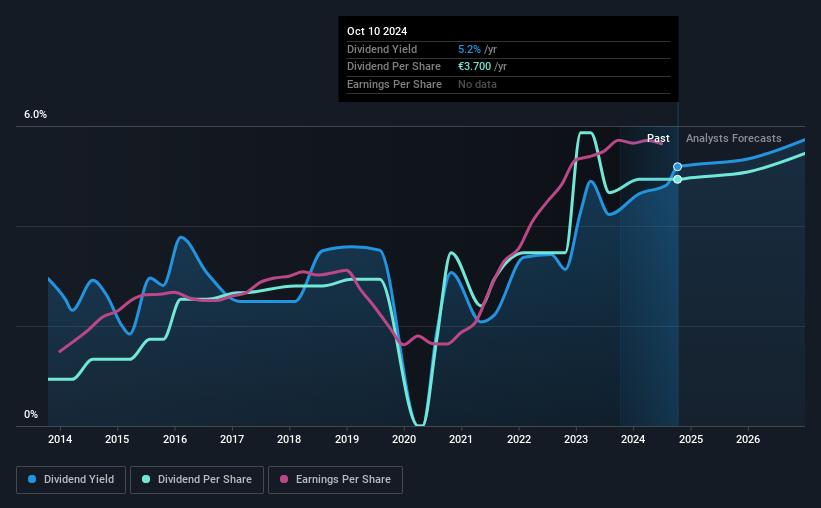The width and height of the screenshot is (821, 508).
Task: Click the teal dot in Dividend Per Share legend
Action: [x=146, y=479]
